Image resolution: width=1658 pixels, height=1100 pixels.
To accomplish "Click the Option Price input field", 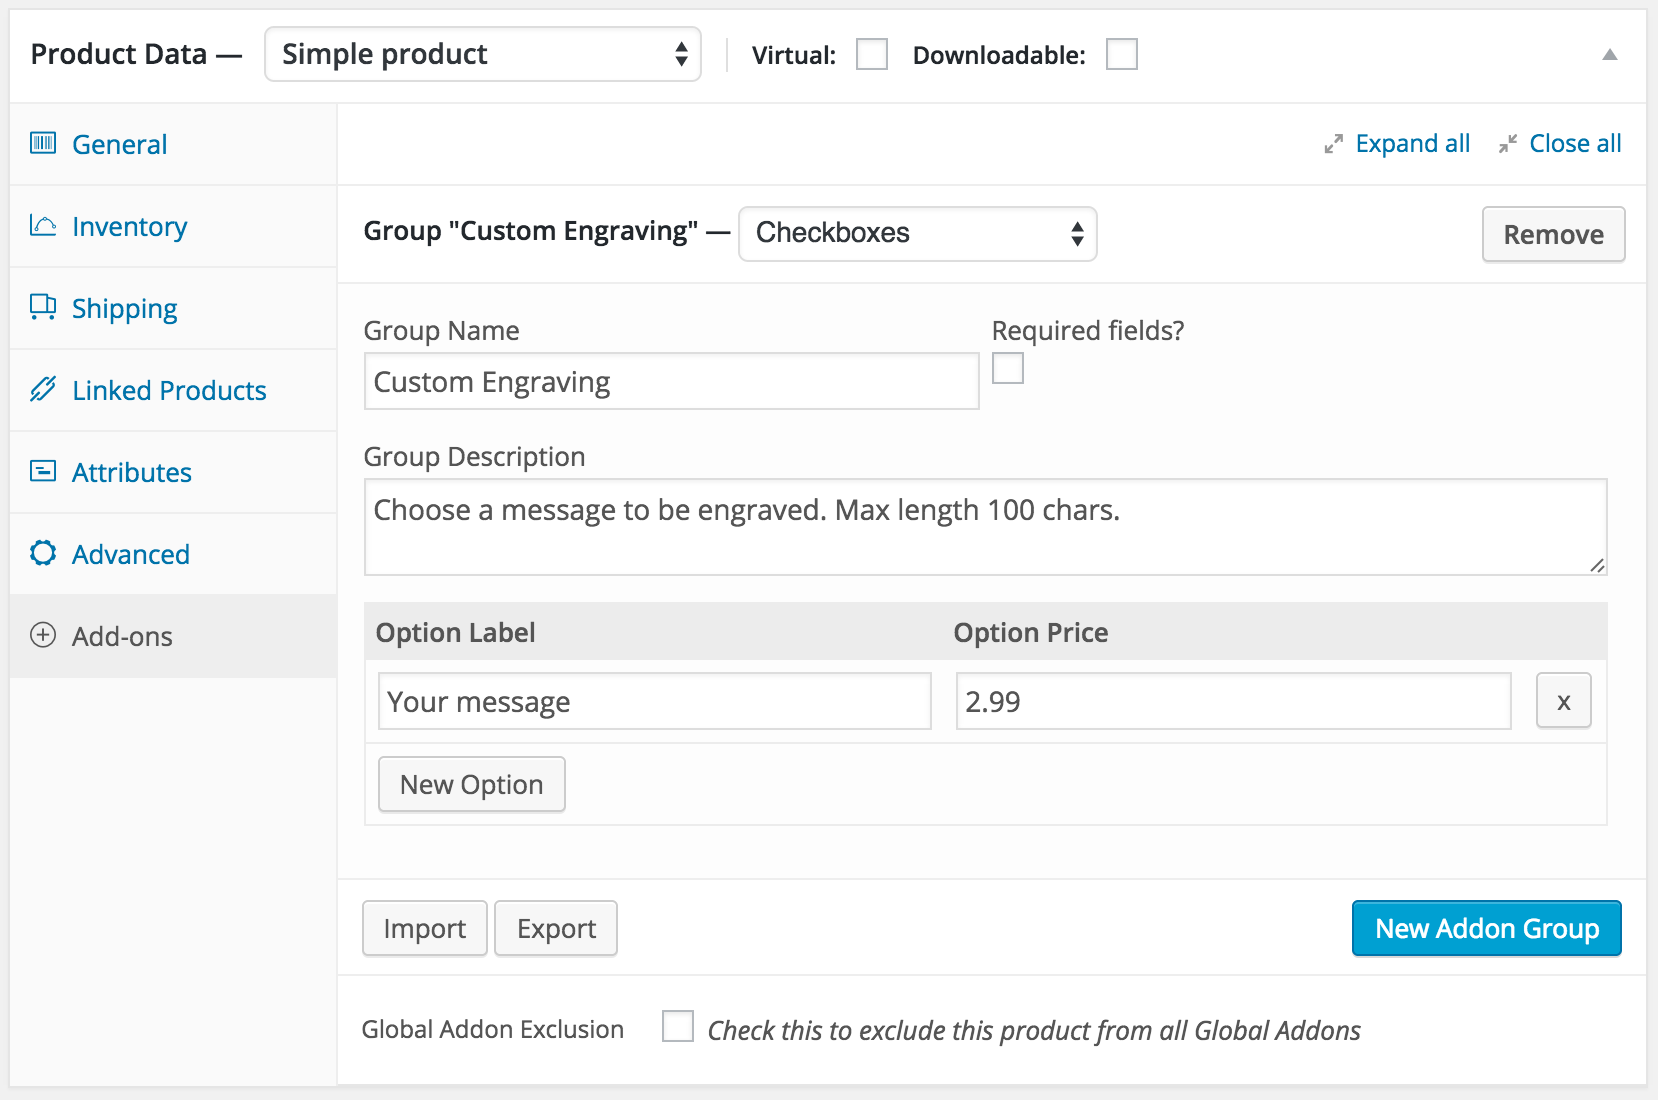I will click(1232, 701).
